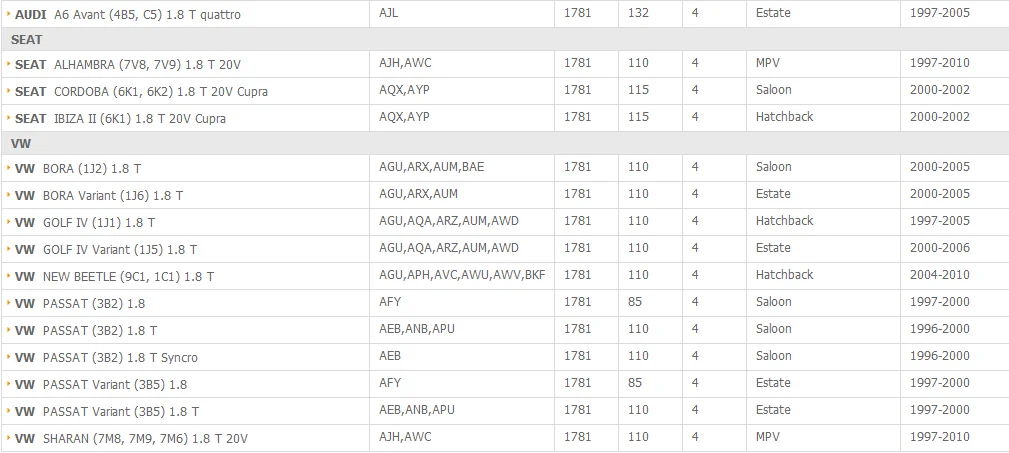Image resolution: width=1009 pixels, height=453 pixels.
Task: Click cylinder count 4 in NEW BEETLE row
Action: tap(695, 275)
